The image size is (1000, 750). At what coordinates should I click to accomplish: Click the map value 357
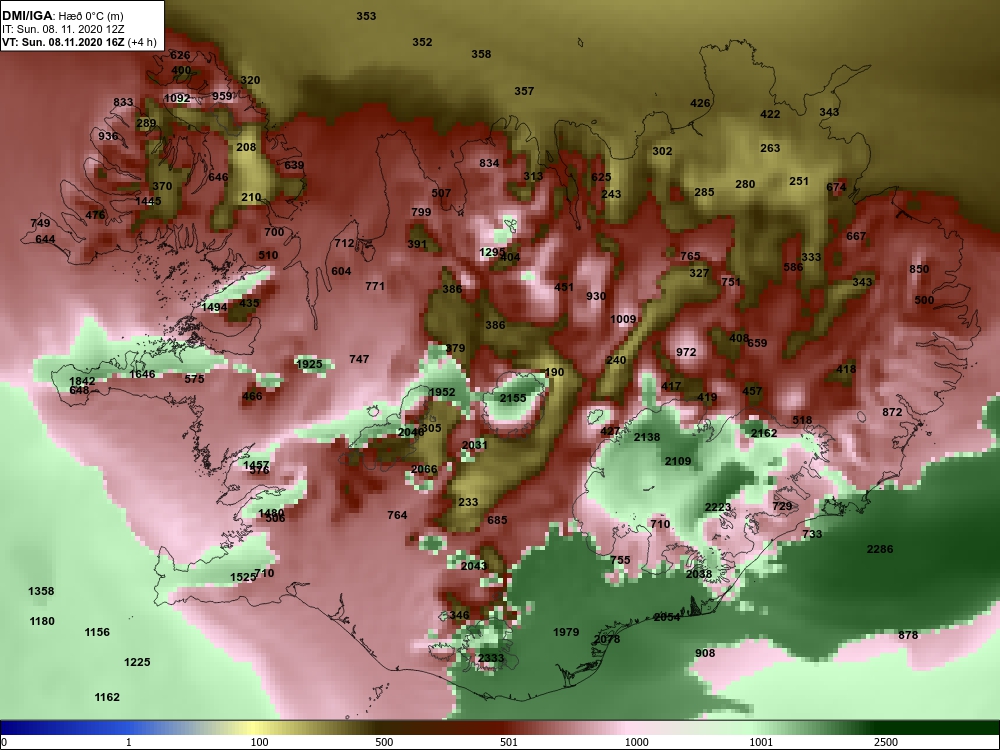[524, 91]
